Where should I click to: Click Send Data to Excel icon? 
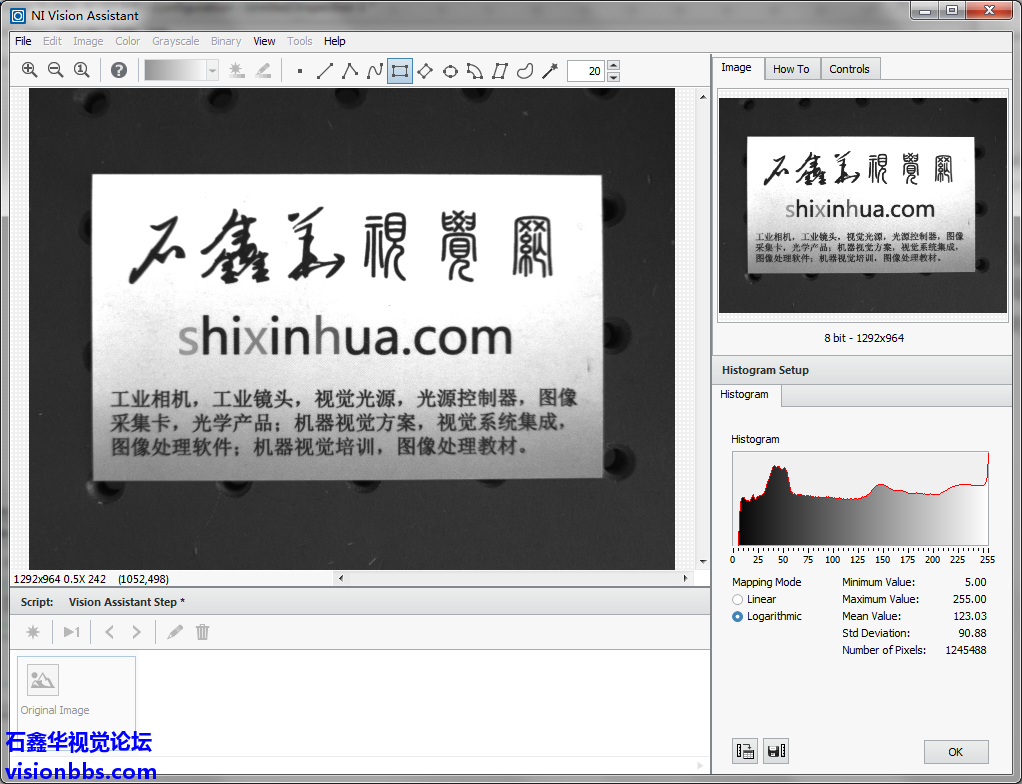click(745, 752)
